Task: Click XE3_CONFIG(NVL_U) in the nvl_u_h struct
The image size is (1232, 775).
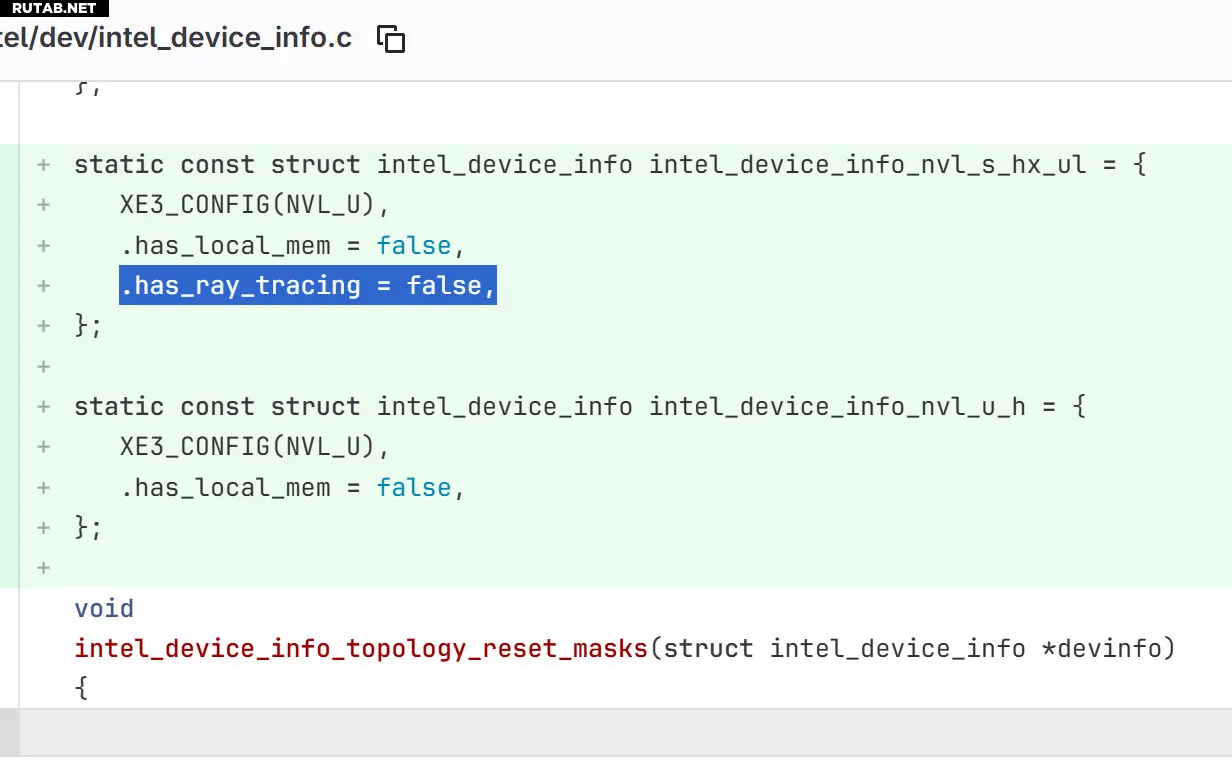Action: tap(254, 447)
